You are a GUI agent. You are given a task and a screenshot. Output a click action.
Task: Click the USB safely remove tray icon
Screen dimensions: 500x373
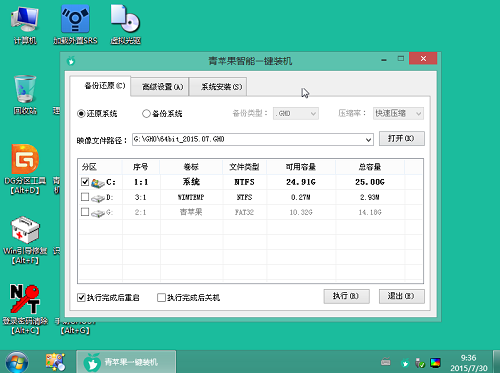[x=420, y=363]
